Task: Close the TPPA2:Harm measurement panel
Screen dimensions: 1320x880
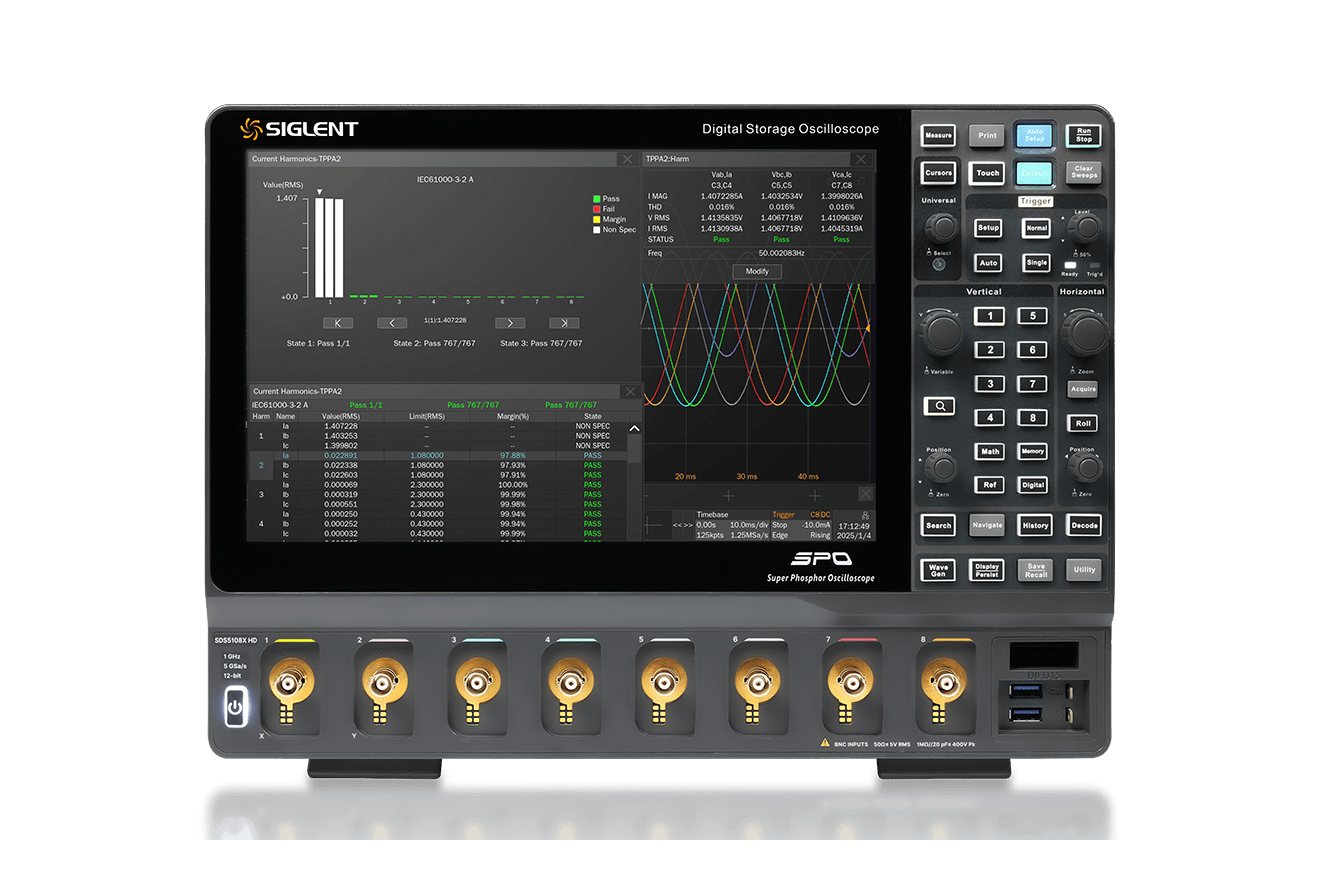Action: [x=861, y=159]
